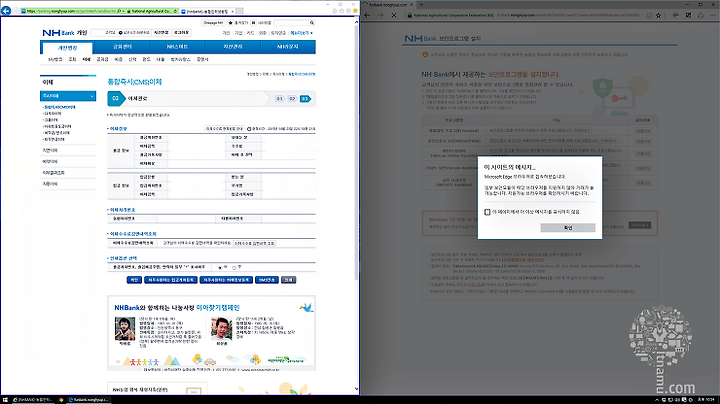This screenshot has height=404, width=720.
Task: Click the NH Bank logo in left window
Action: [58, 33]
